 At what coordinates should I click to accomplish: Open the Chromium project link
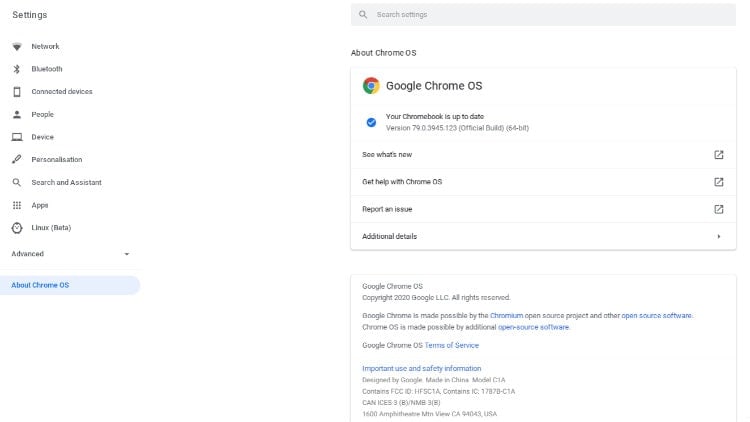(506, 316)
